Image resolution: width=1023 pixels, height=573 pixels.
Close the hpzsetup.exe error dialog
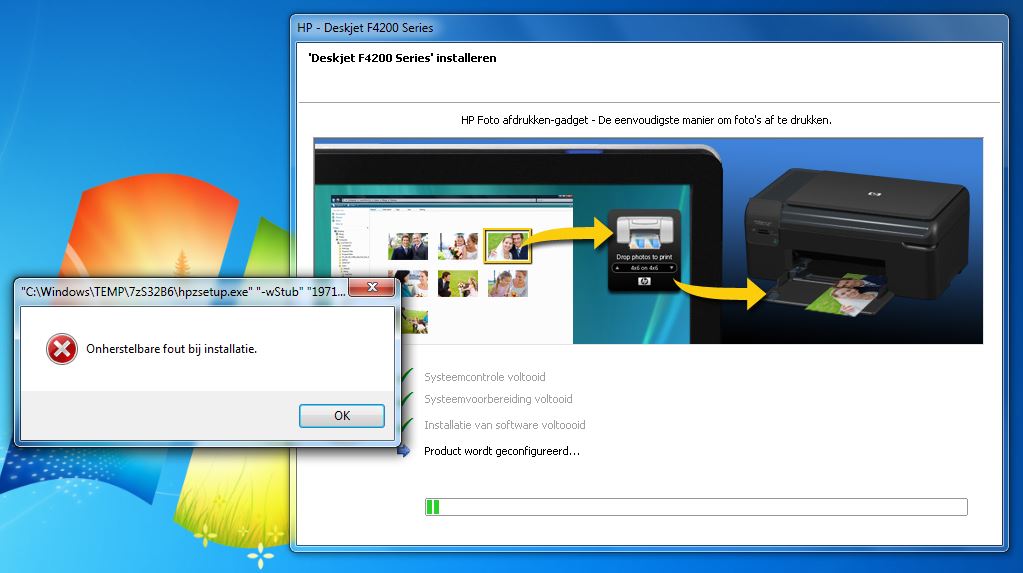point(372,286)
